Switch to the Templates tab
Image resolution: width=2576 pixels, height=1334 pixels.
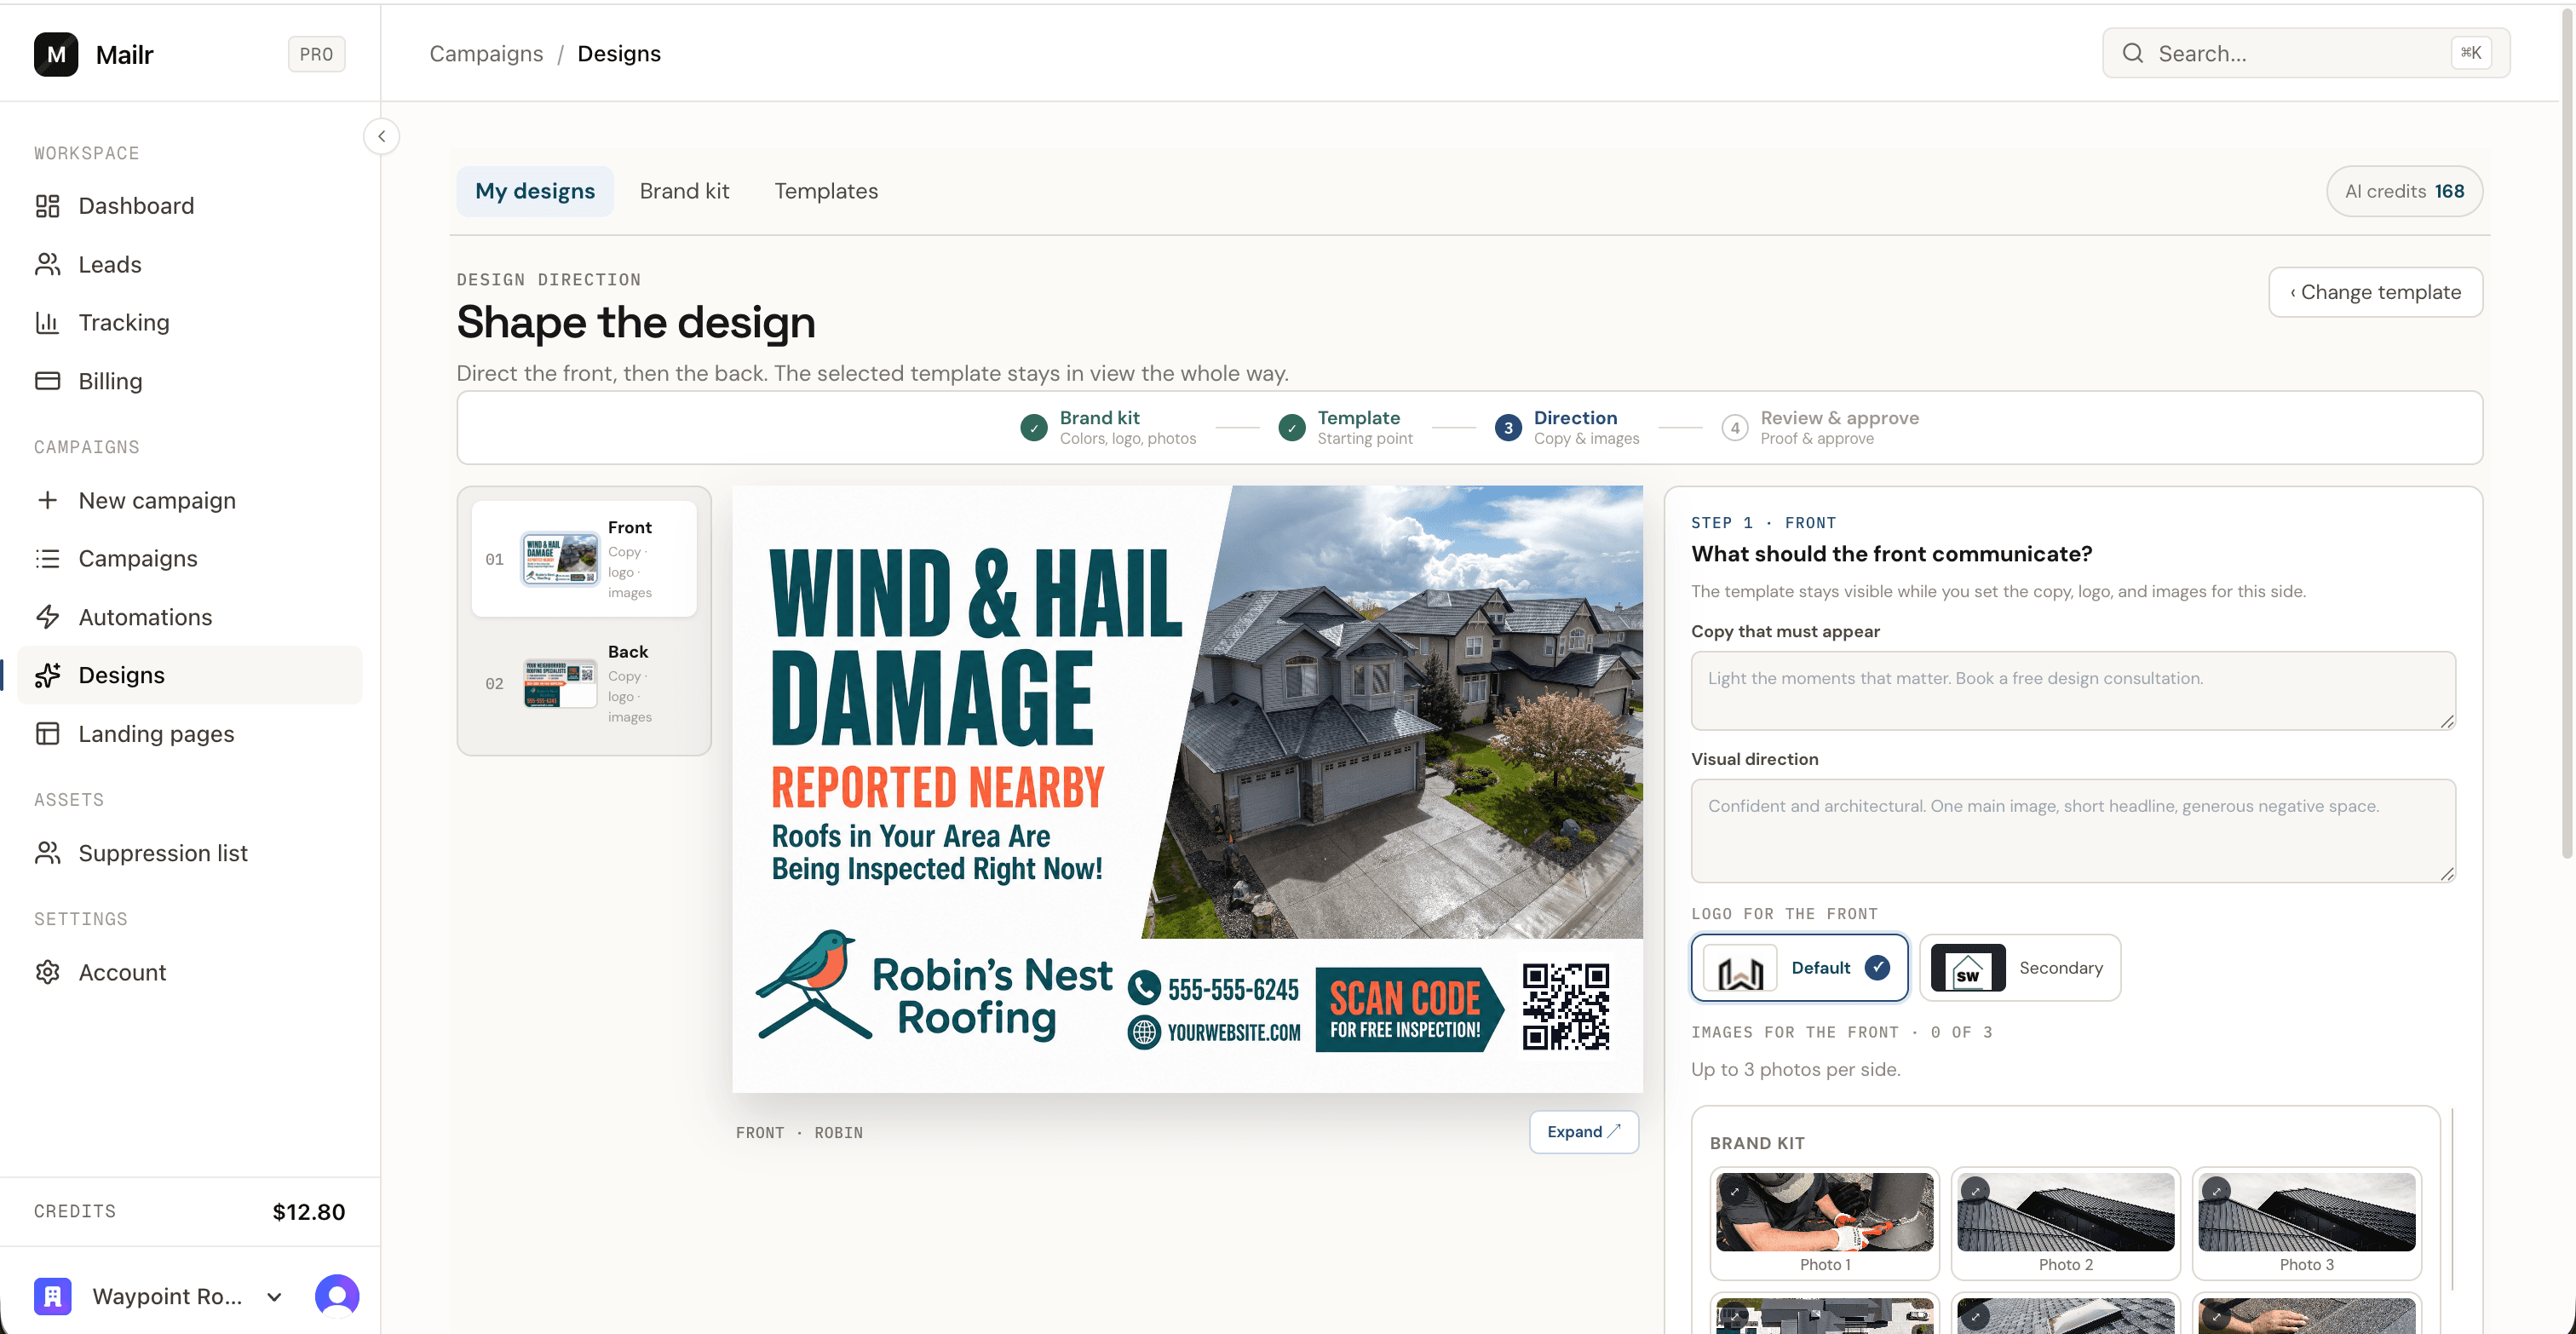pyautogui.click(x=826, y=191)
